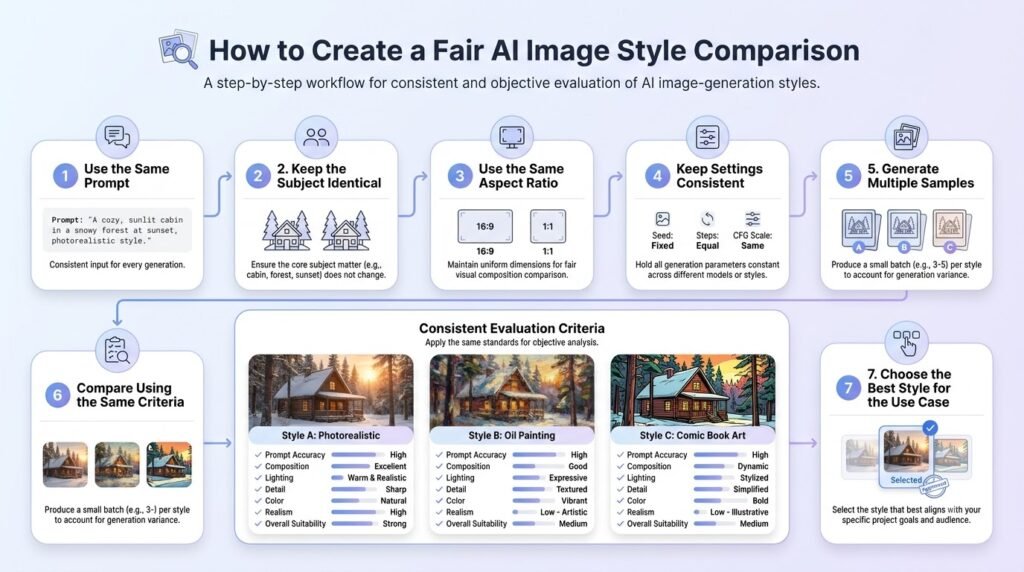This screenshot has height=572, width=1024.
Task: Click the stacked photos icon above Generate Multiple Samples
Action: [906, 136]
